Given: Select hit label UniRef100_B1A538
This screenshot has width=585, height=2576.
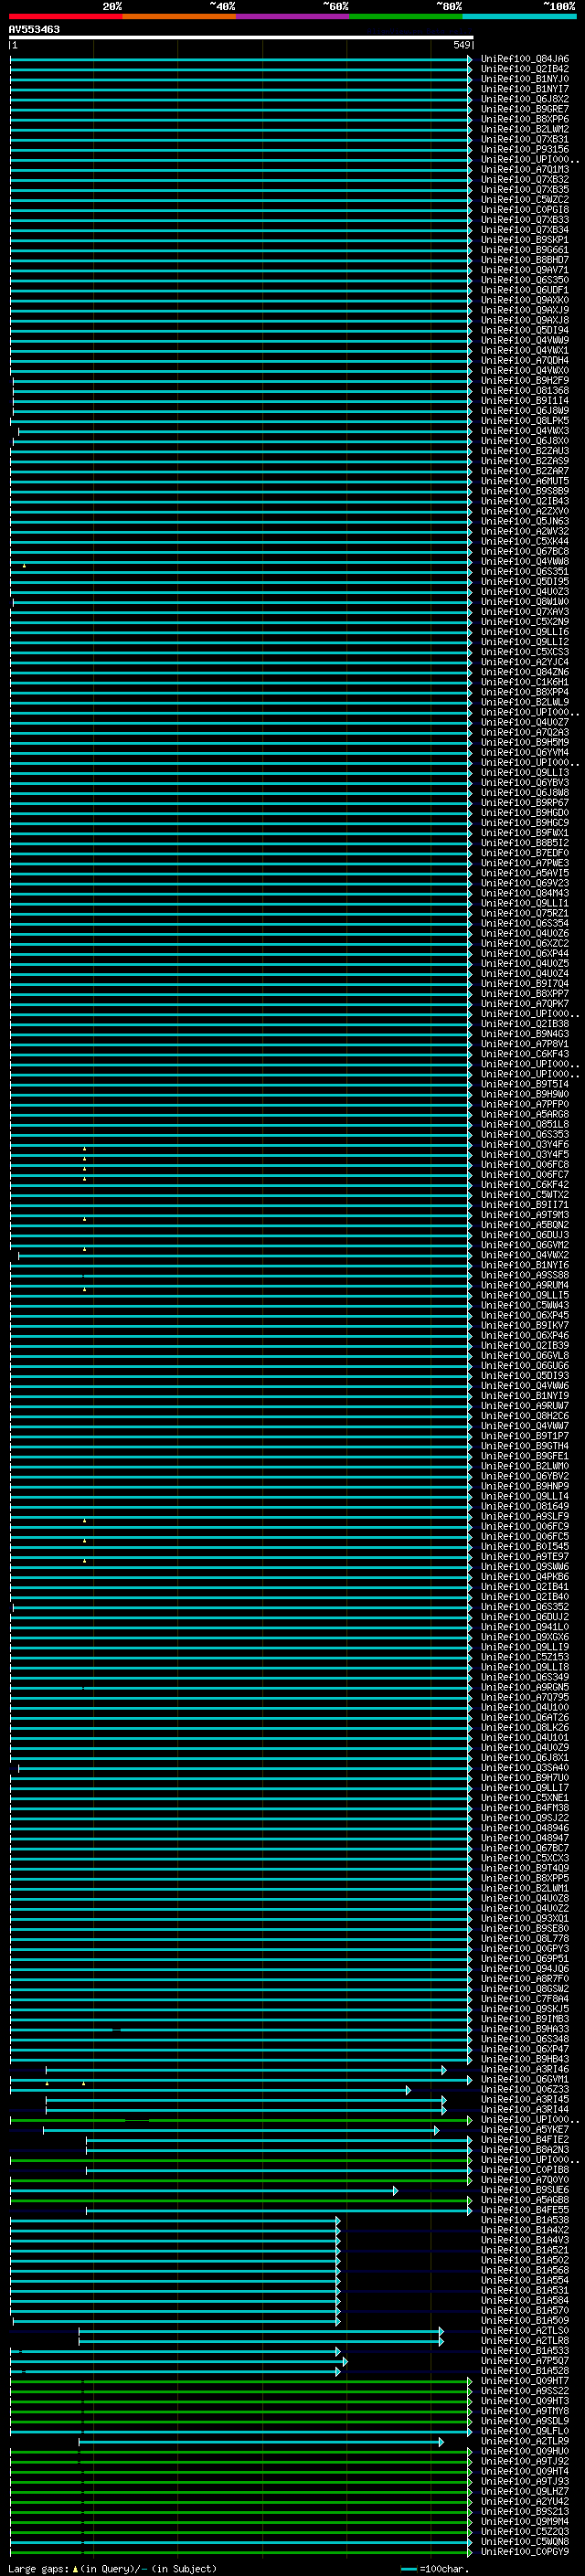Looking at the screenshot, I should (x=525, y=2220).
